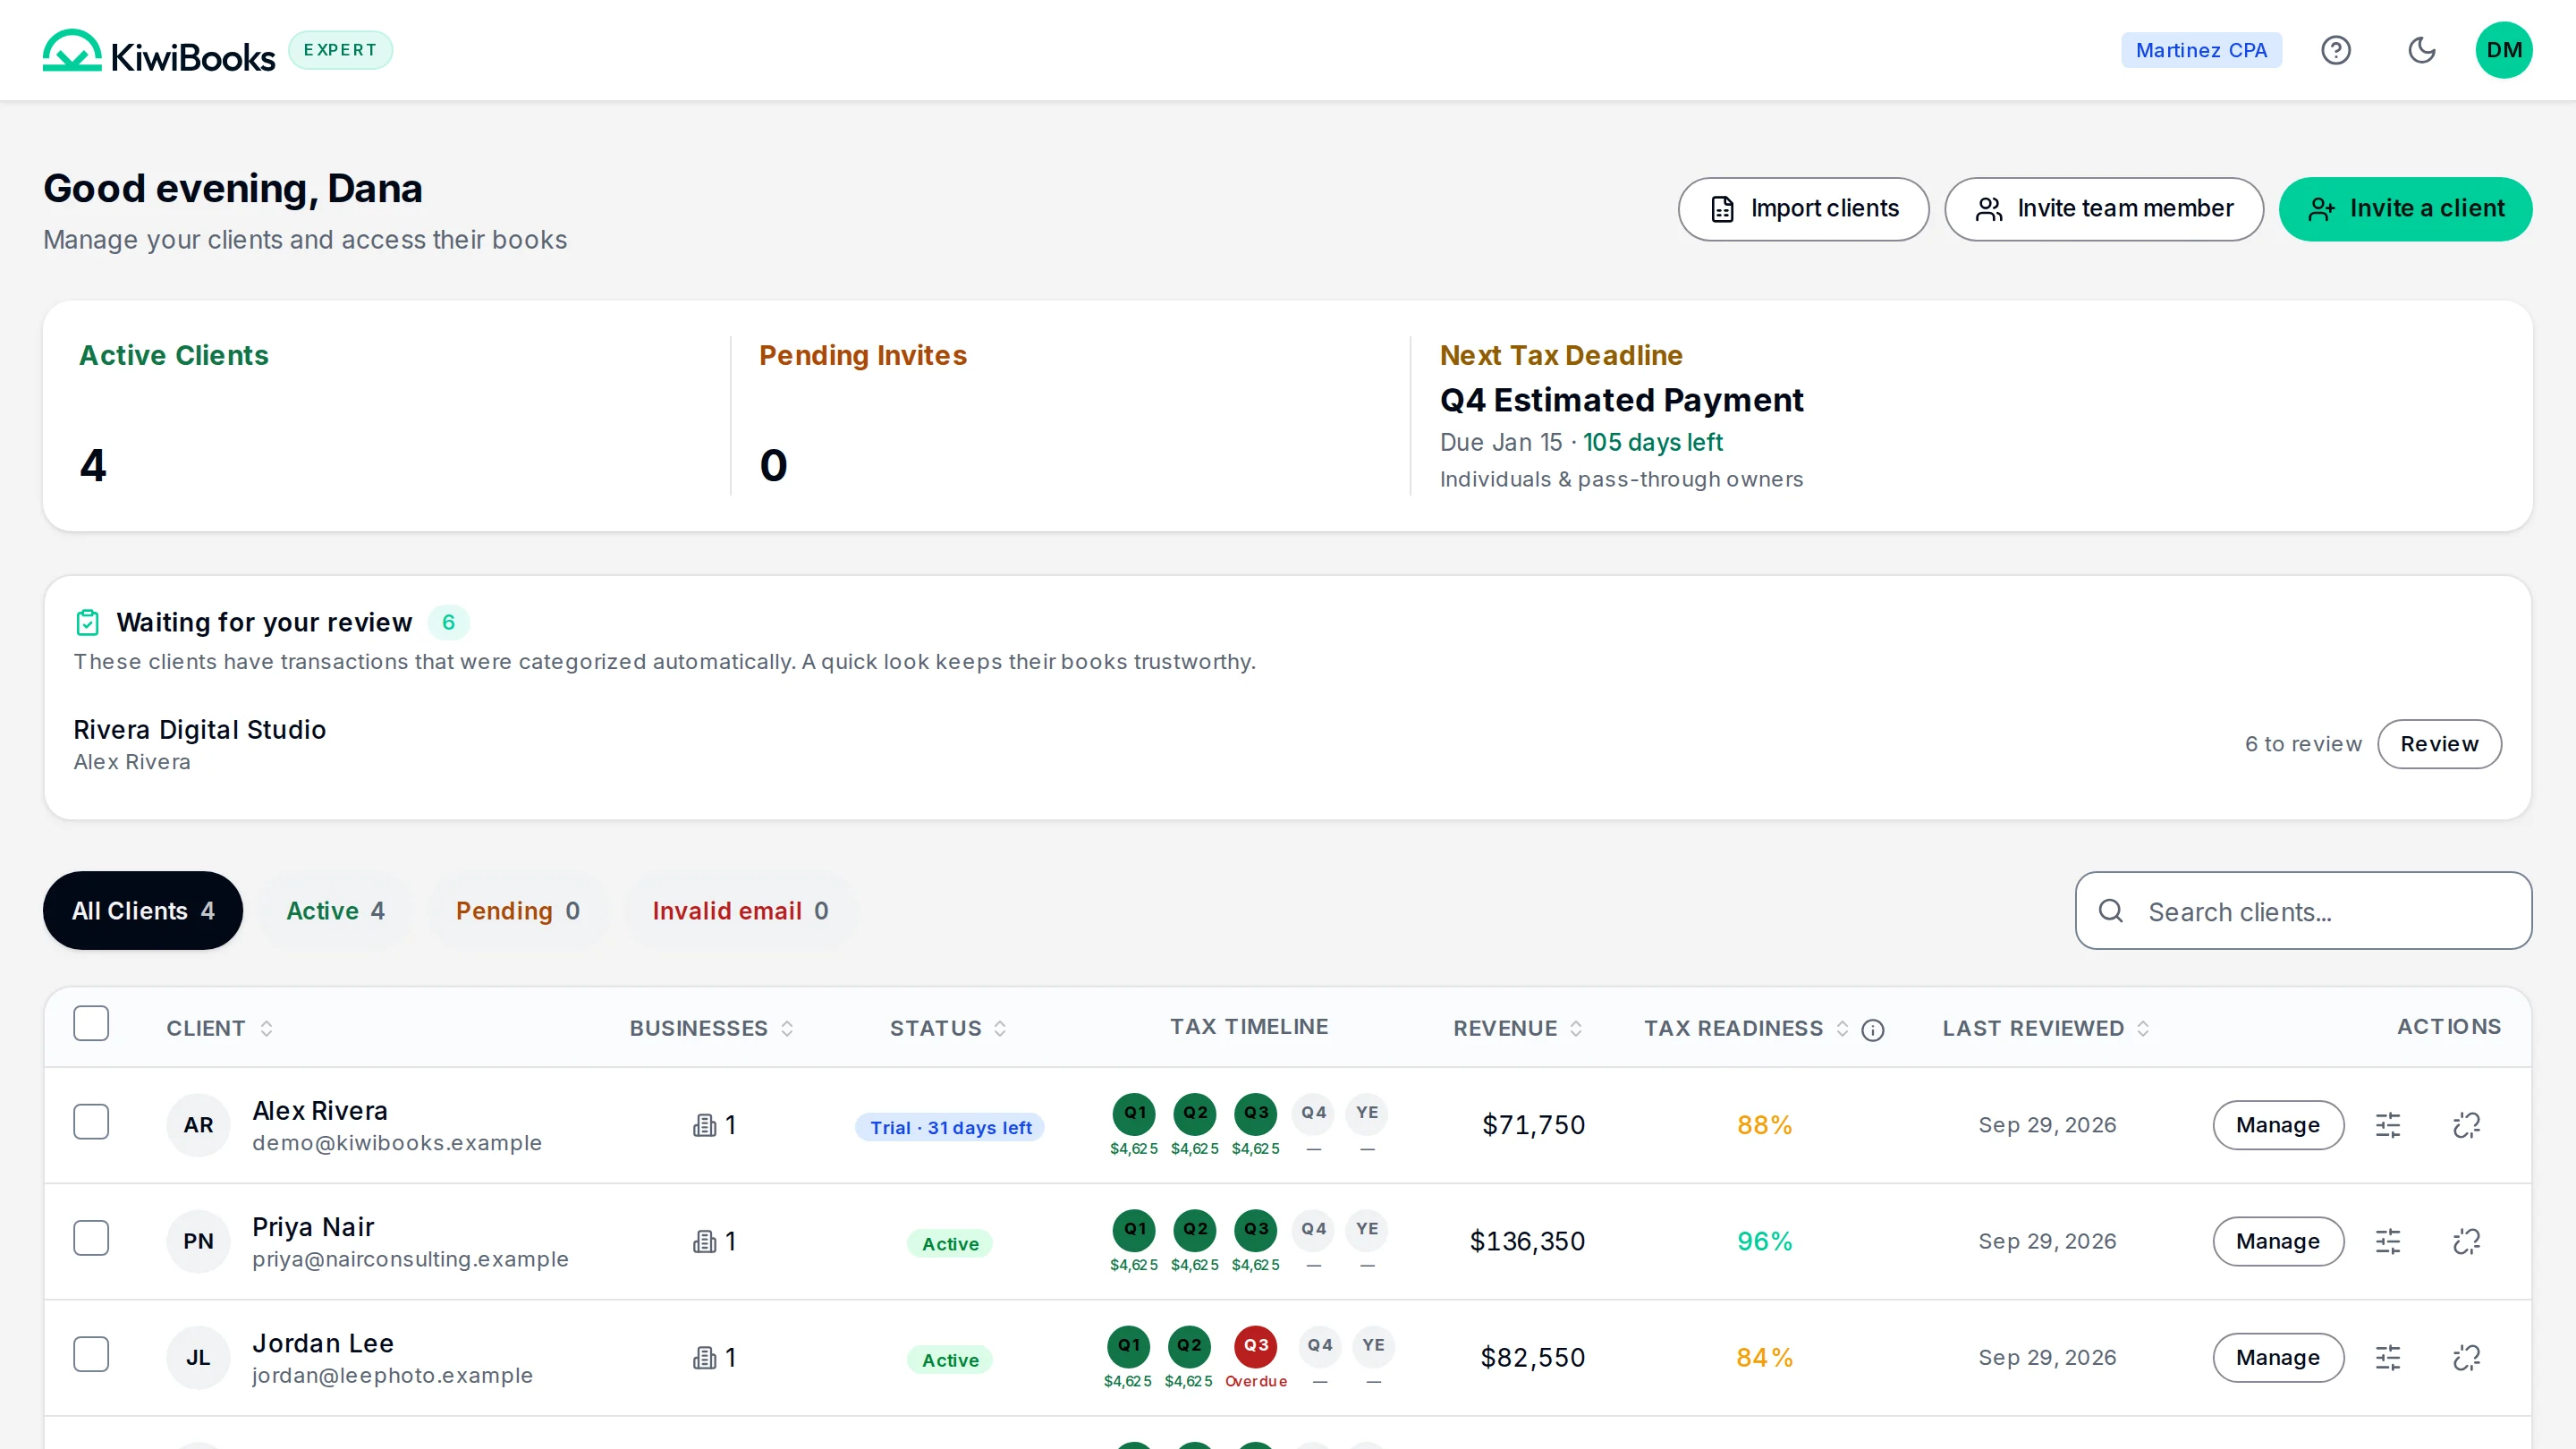
Task: Open Manage for Priya Nair
Action: (x=2278, y=1241)
